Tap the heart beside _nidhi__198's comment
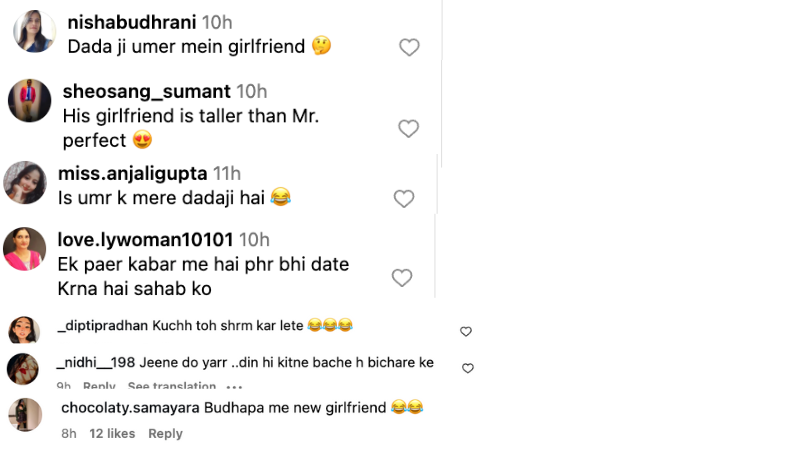800x450 pixels. coord(467,368)
